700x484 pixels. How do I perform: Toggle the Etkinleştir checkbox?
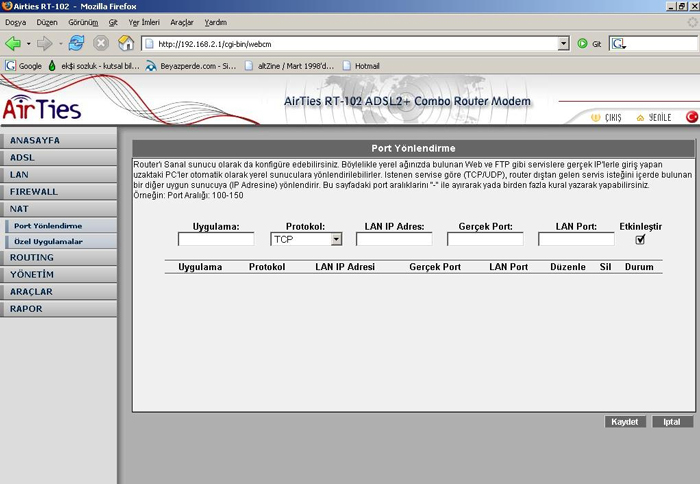[640, 240]
